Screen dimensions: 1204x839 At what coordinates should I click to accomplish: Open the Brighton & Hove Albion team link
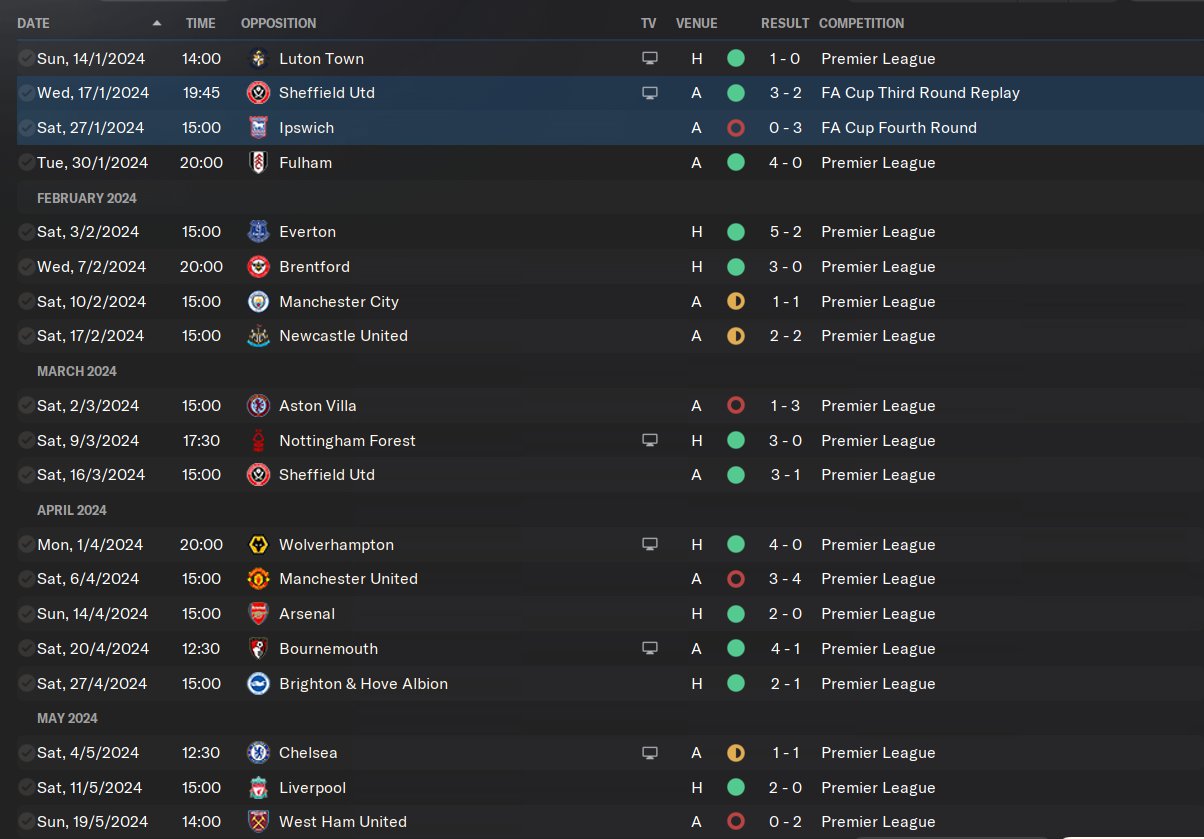[363, 684]
